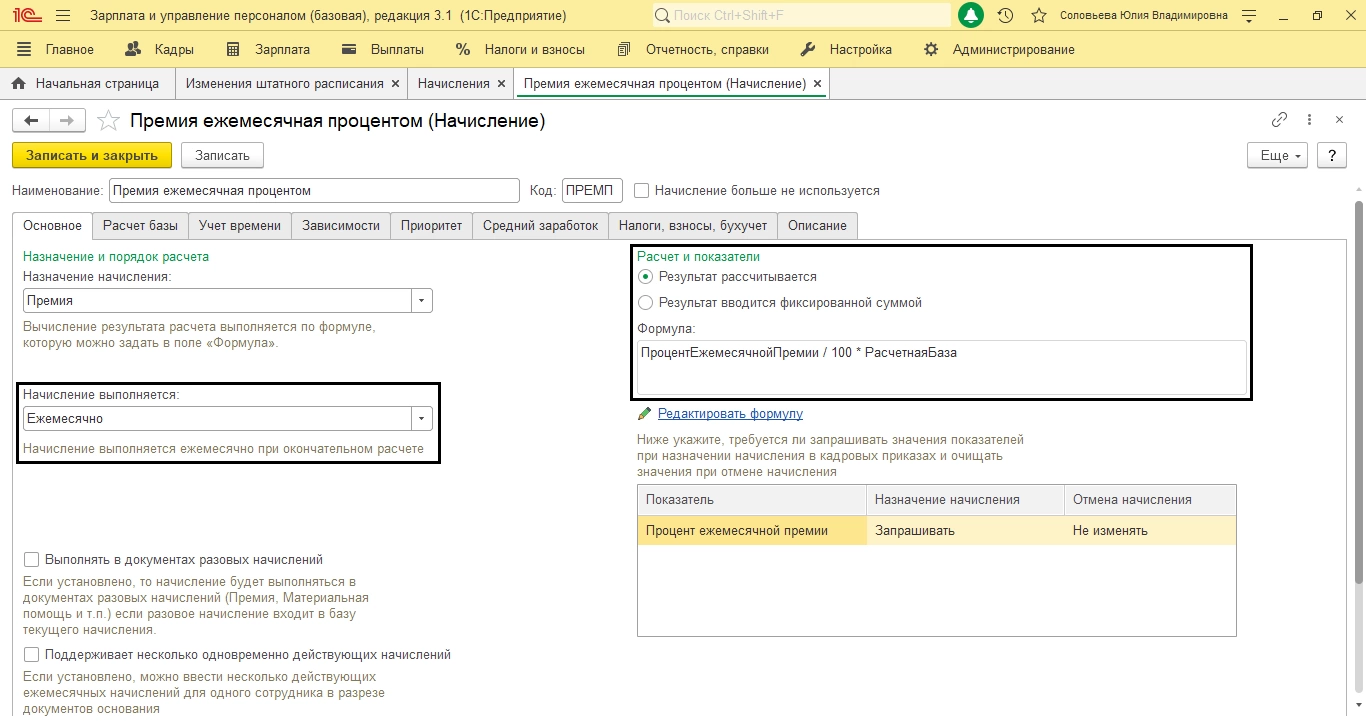The height and width of the screenshot is (728, 1366).
Task: Click the Код field ПРЕМП
Action: click(x=592, y=191)
